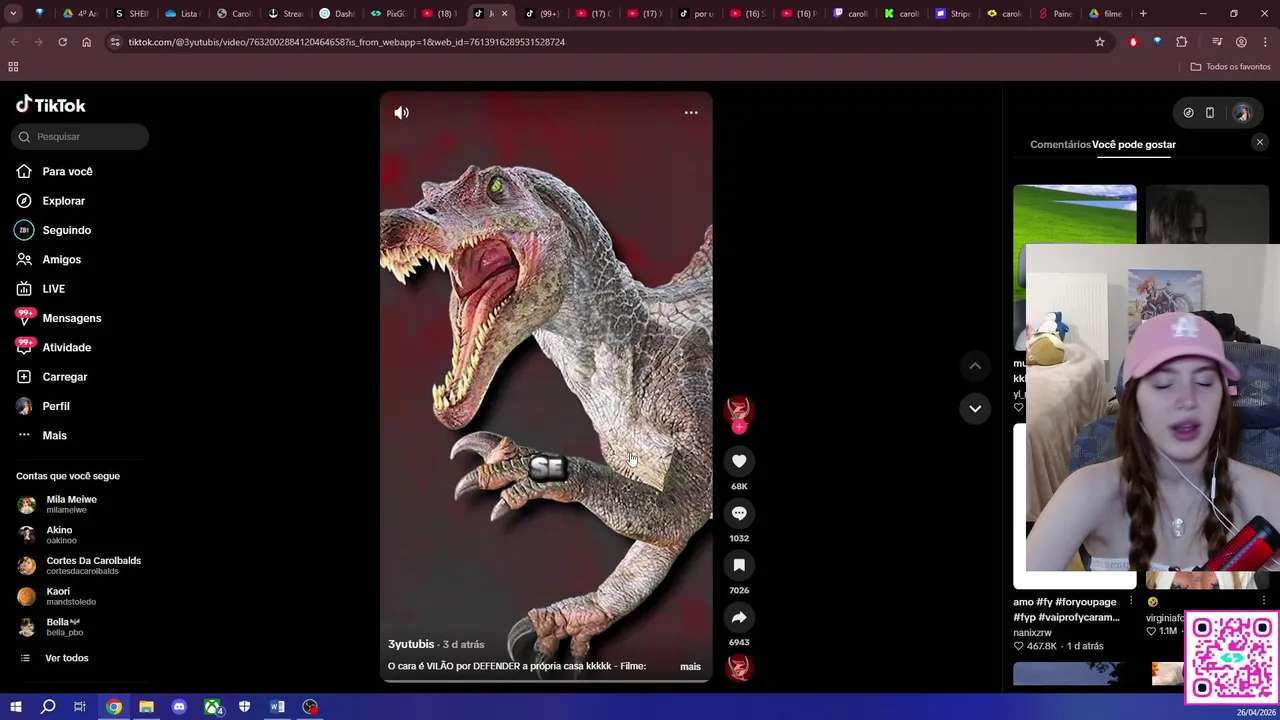
Task: Expand the Mais sidebar menu
Action: [x=54, y=436]
